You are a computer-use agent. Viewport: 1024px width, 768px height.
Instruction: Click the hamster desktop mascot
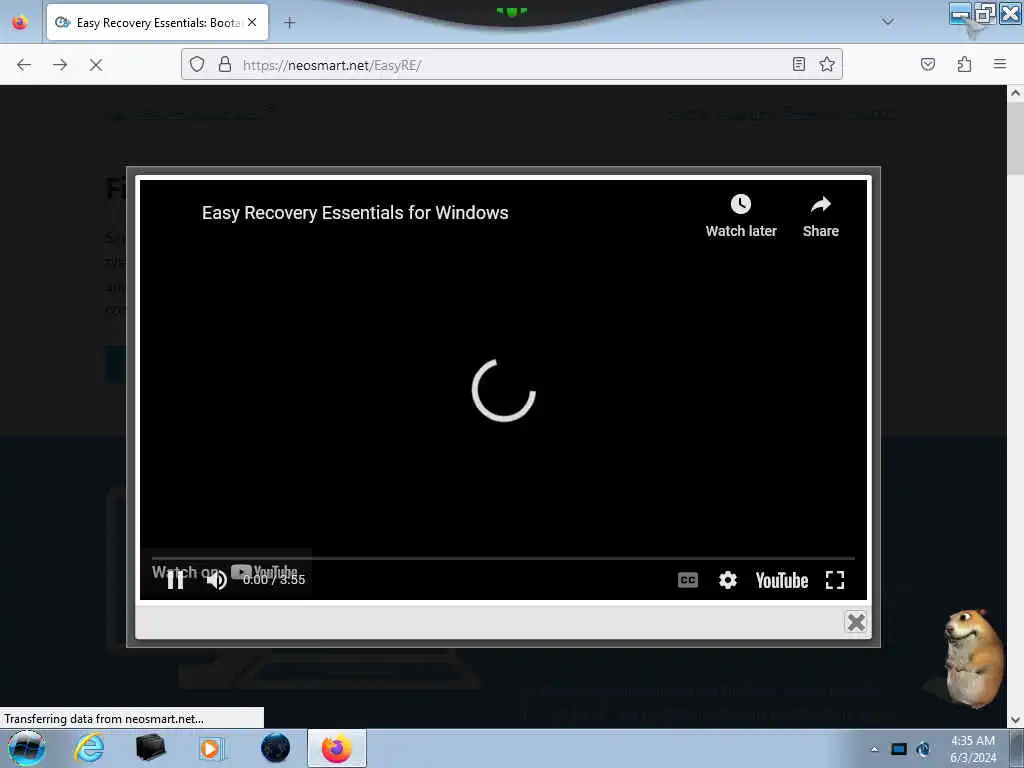(972, 658)
